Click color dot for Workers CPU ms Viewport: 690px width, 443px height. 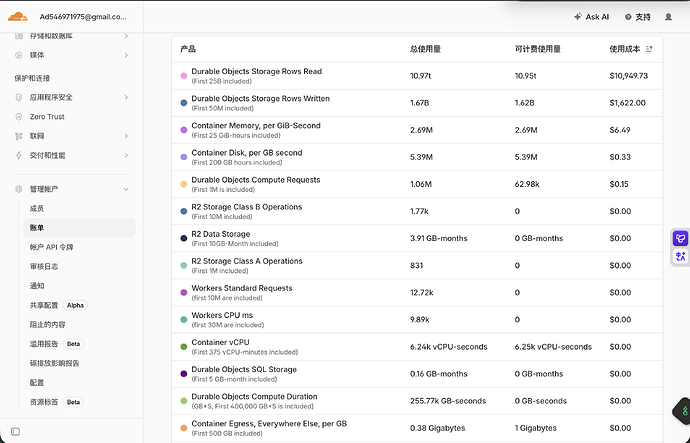[184, 320]
